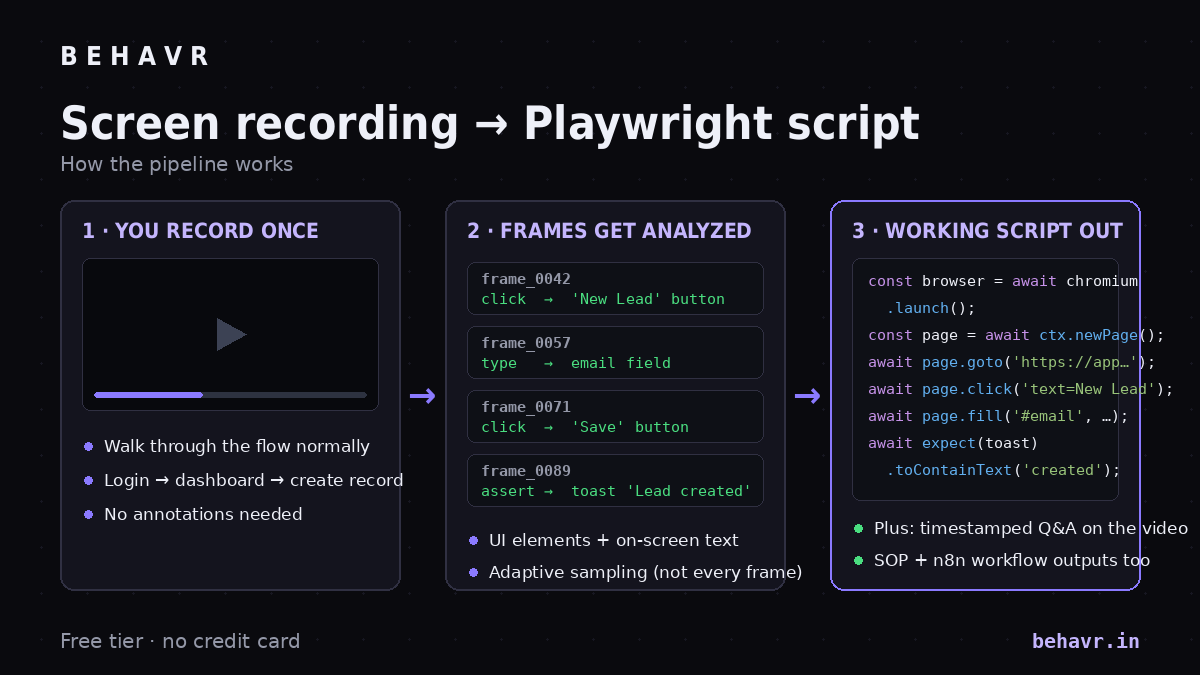Screen dimensions: 1200x675
Task: Click the page.goto code line
Action: (1012, 363)
